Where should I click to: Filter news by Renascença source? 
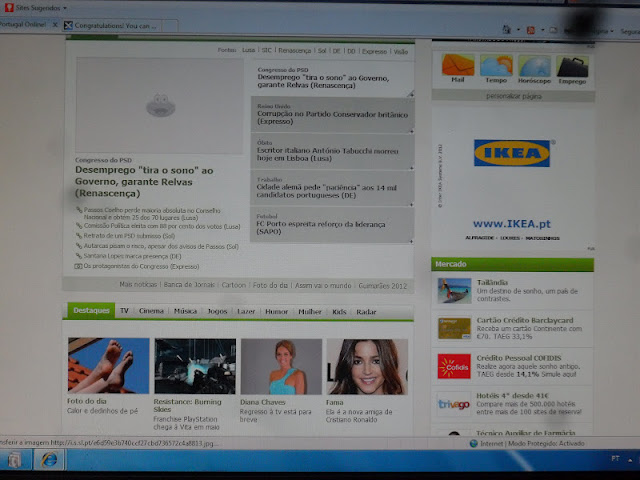[295, 51]
